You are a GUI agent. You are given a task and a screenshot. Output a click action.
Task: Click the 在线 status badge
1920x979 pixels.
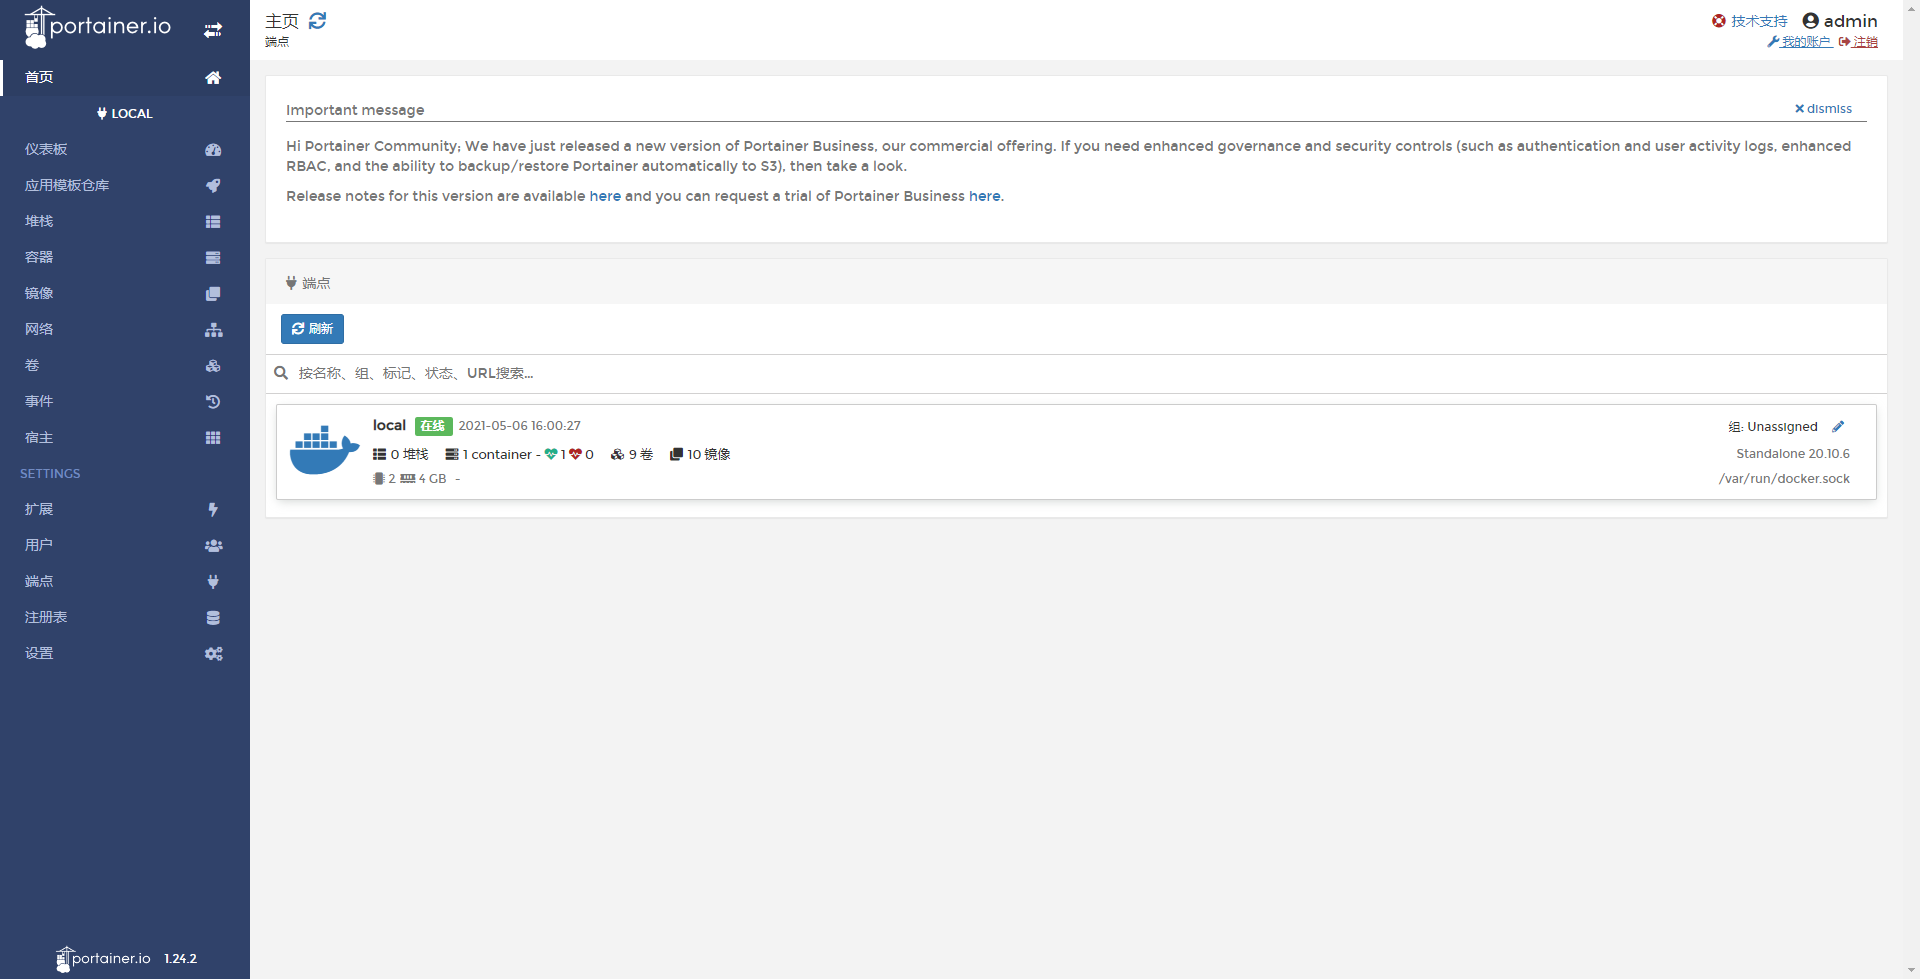tap(433, 426)
